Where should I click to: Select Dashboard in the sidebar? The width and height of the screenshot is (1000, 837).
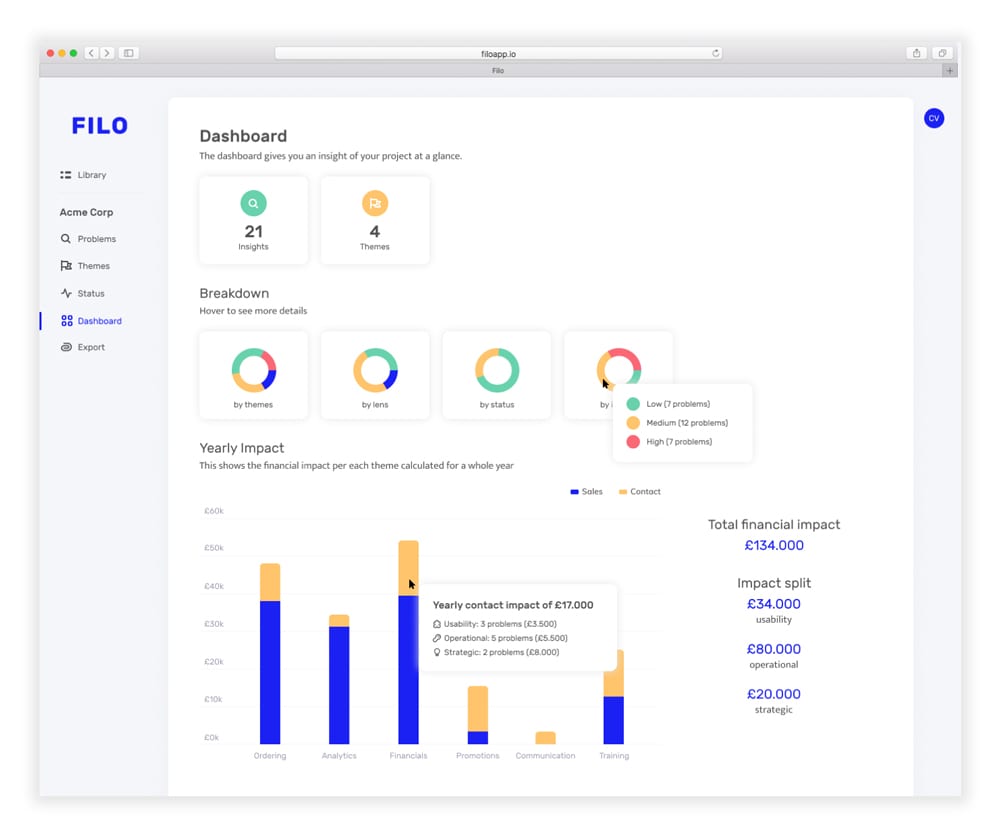(91, 321)
